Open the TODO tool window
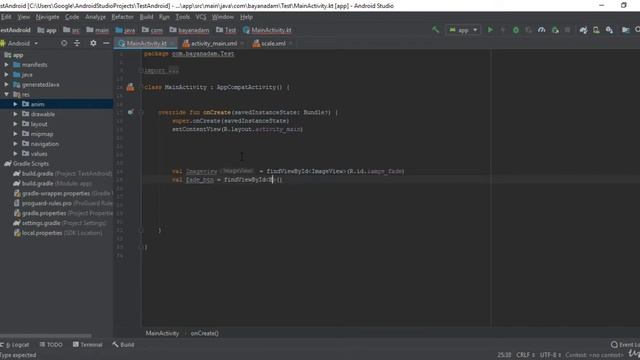Screen dimensions: 640x360 (51, 344)
